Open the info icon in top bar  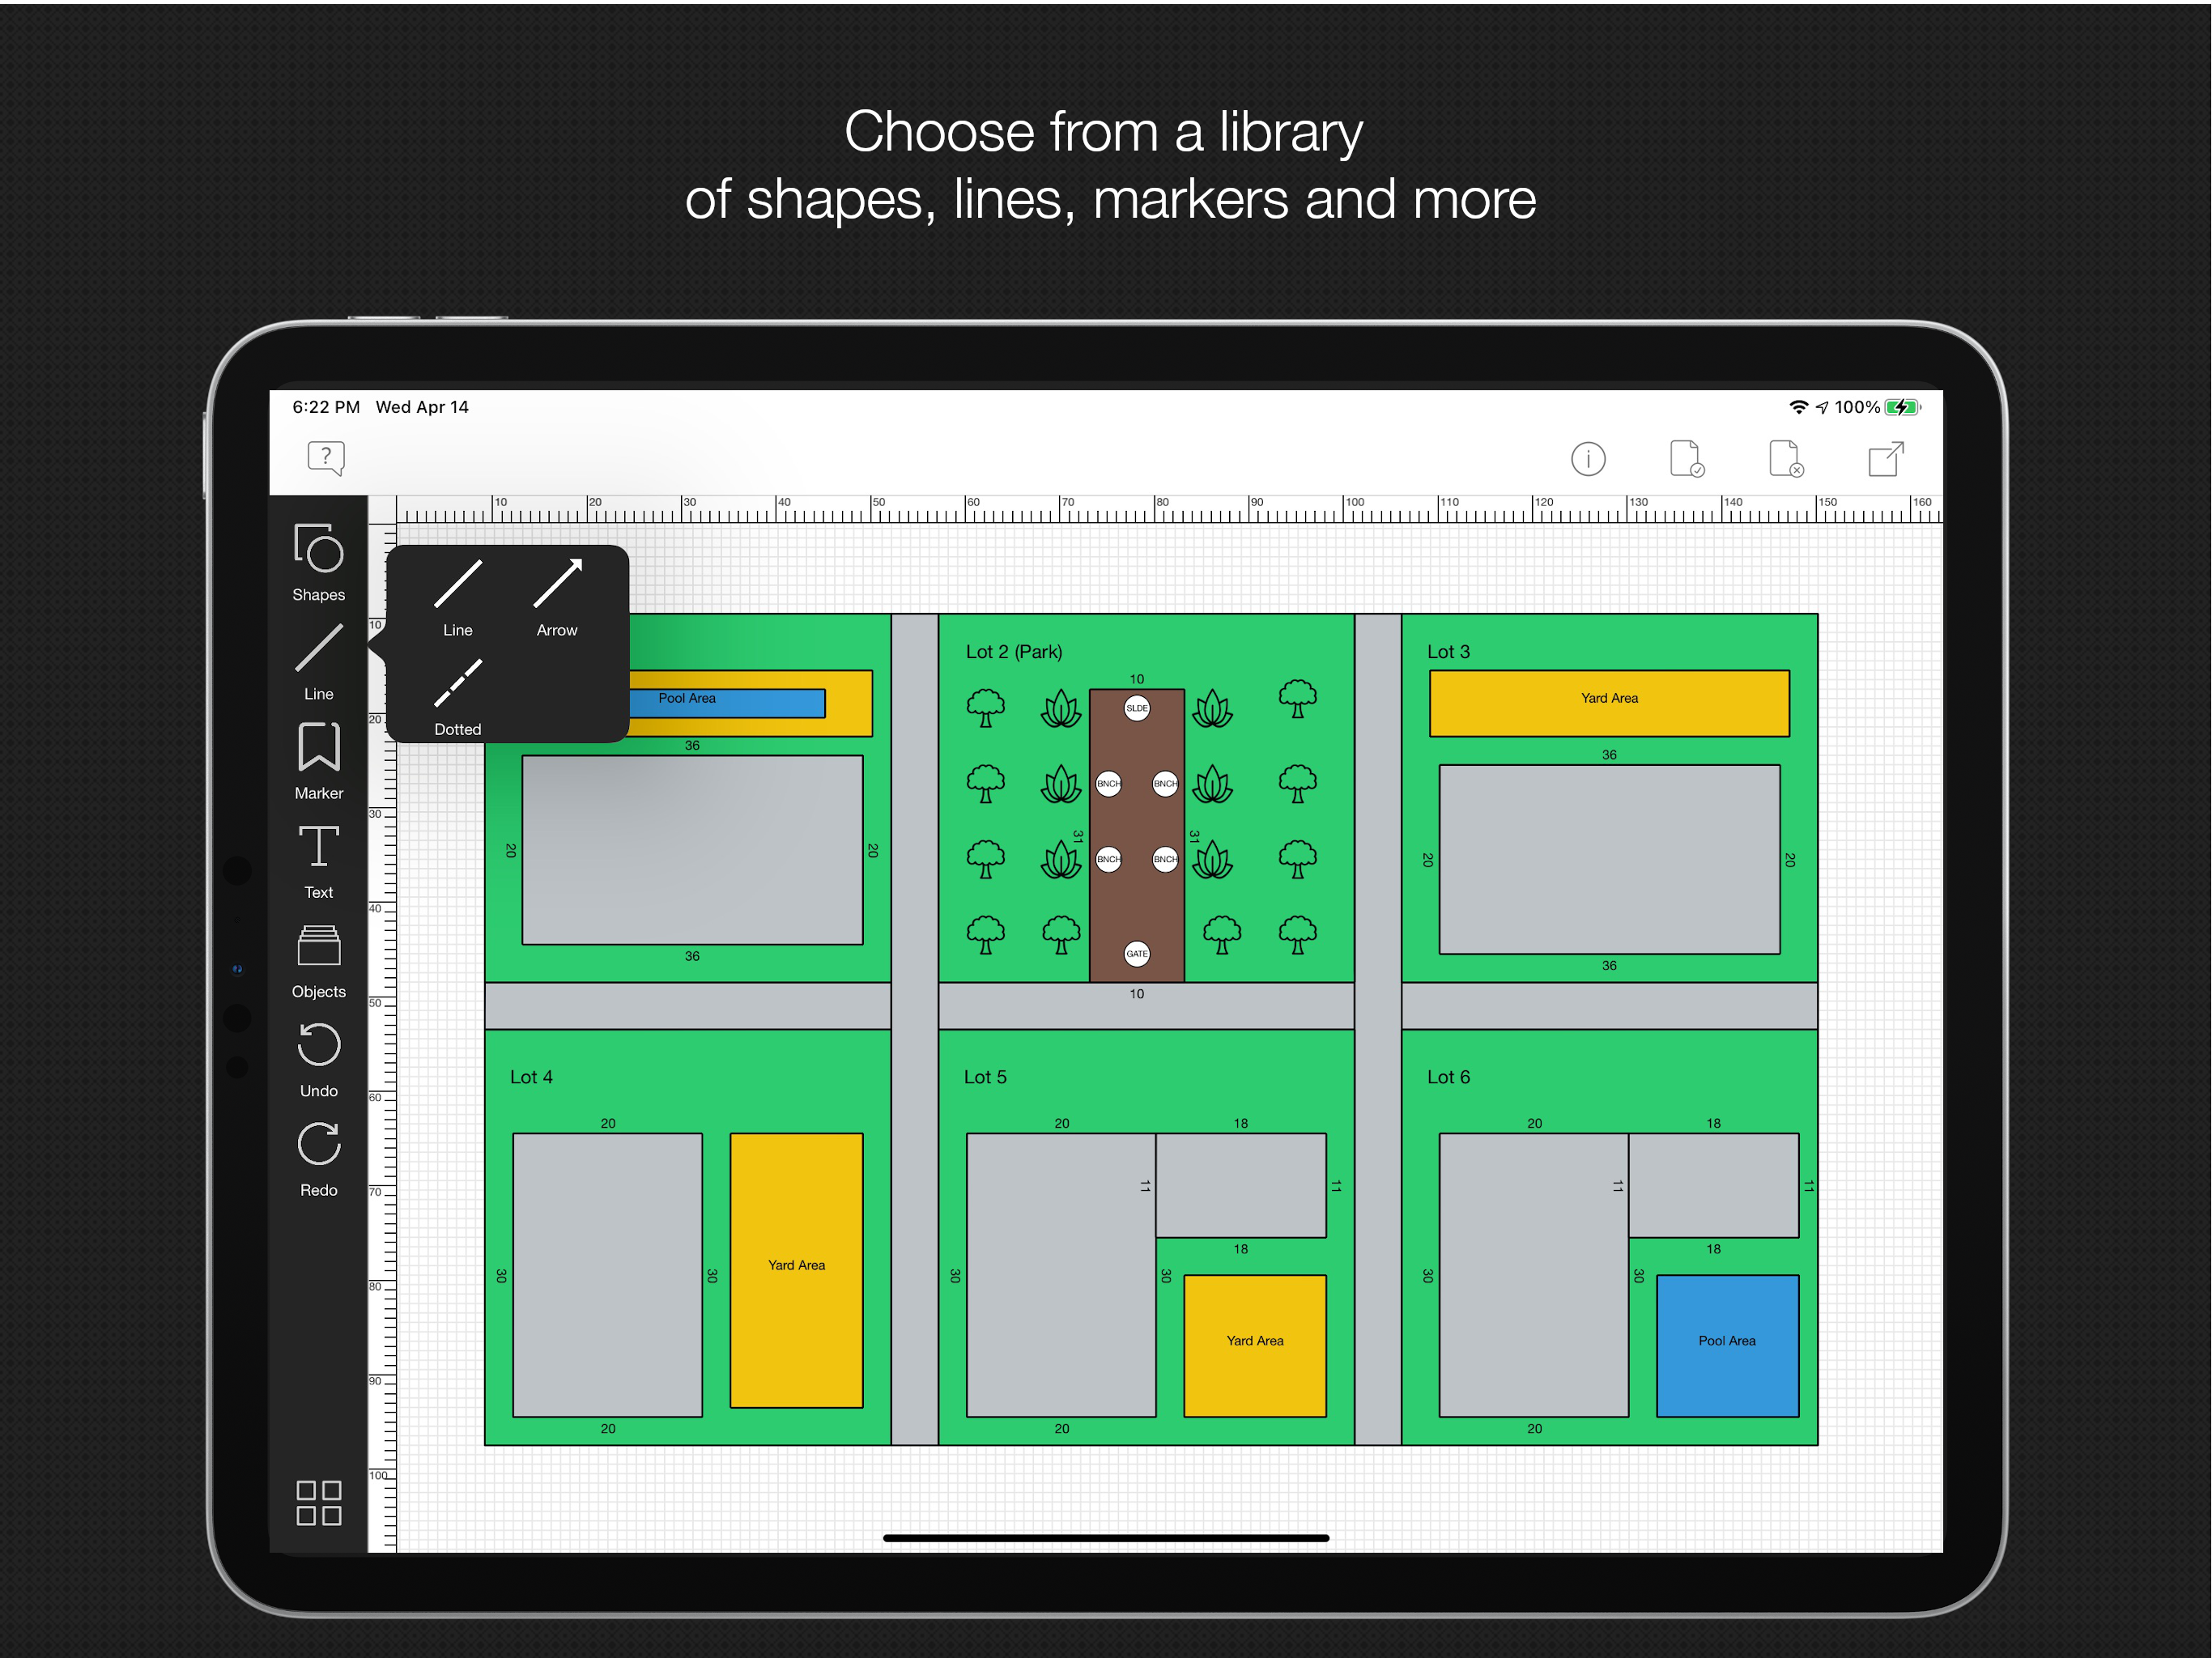tap(1587, 458)
